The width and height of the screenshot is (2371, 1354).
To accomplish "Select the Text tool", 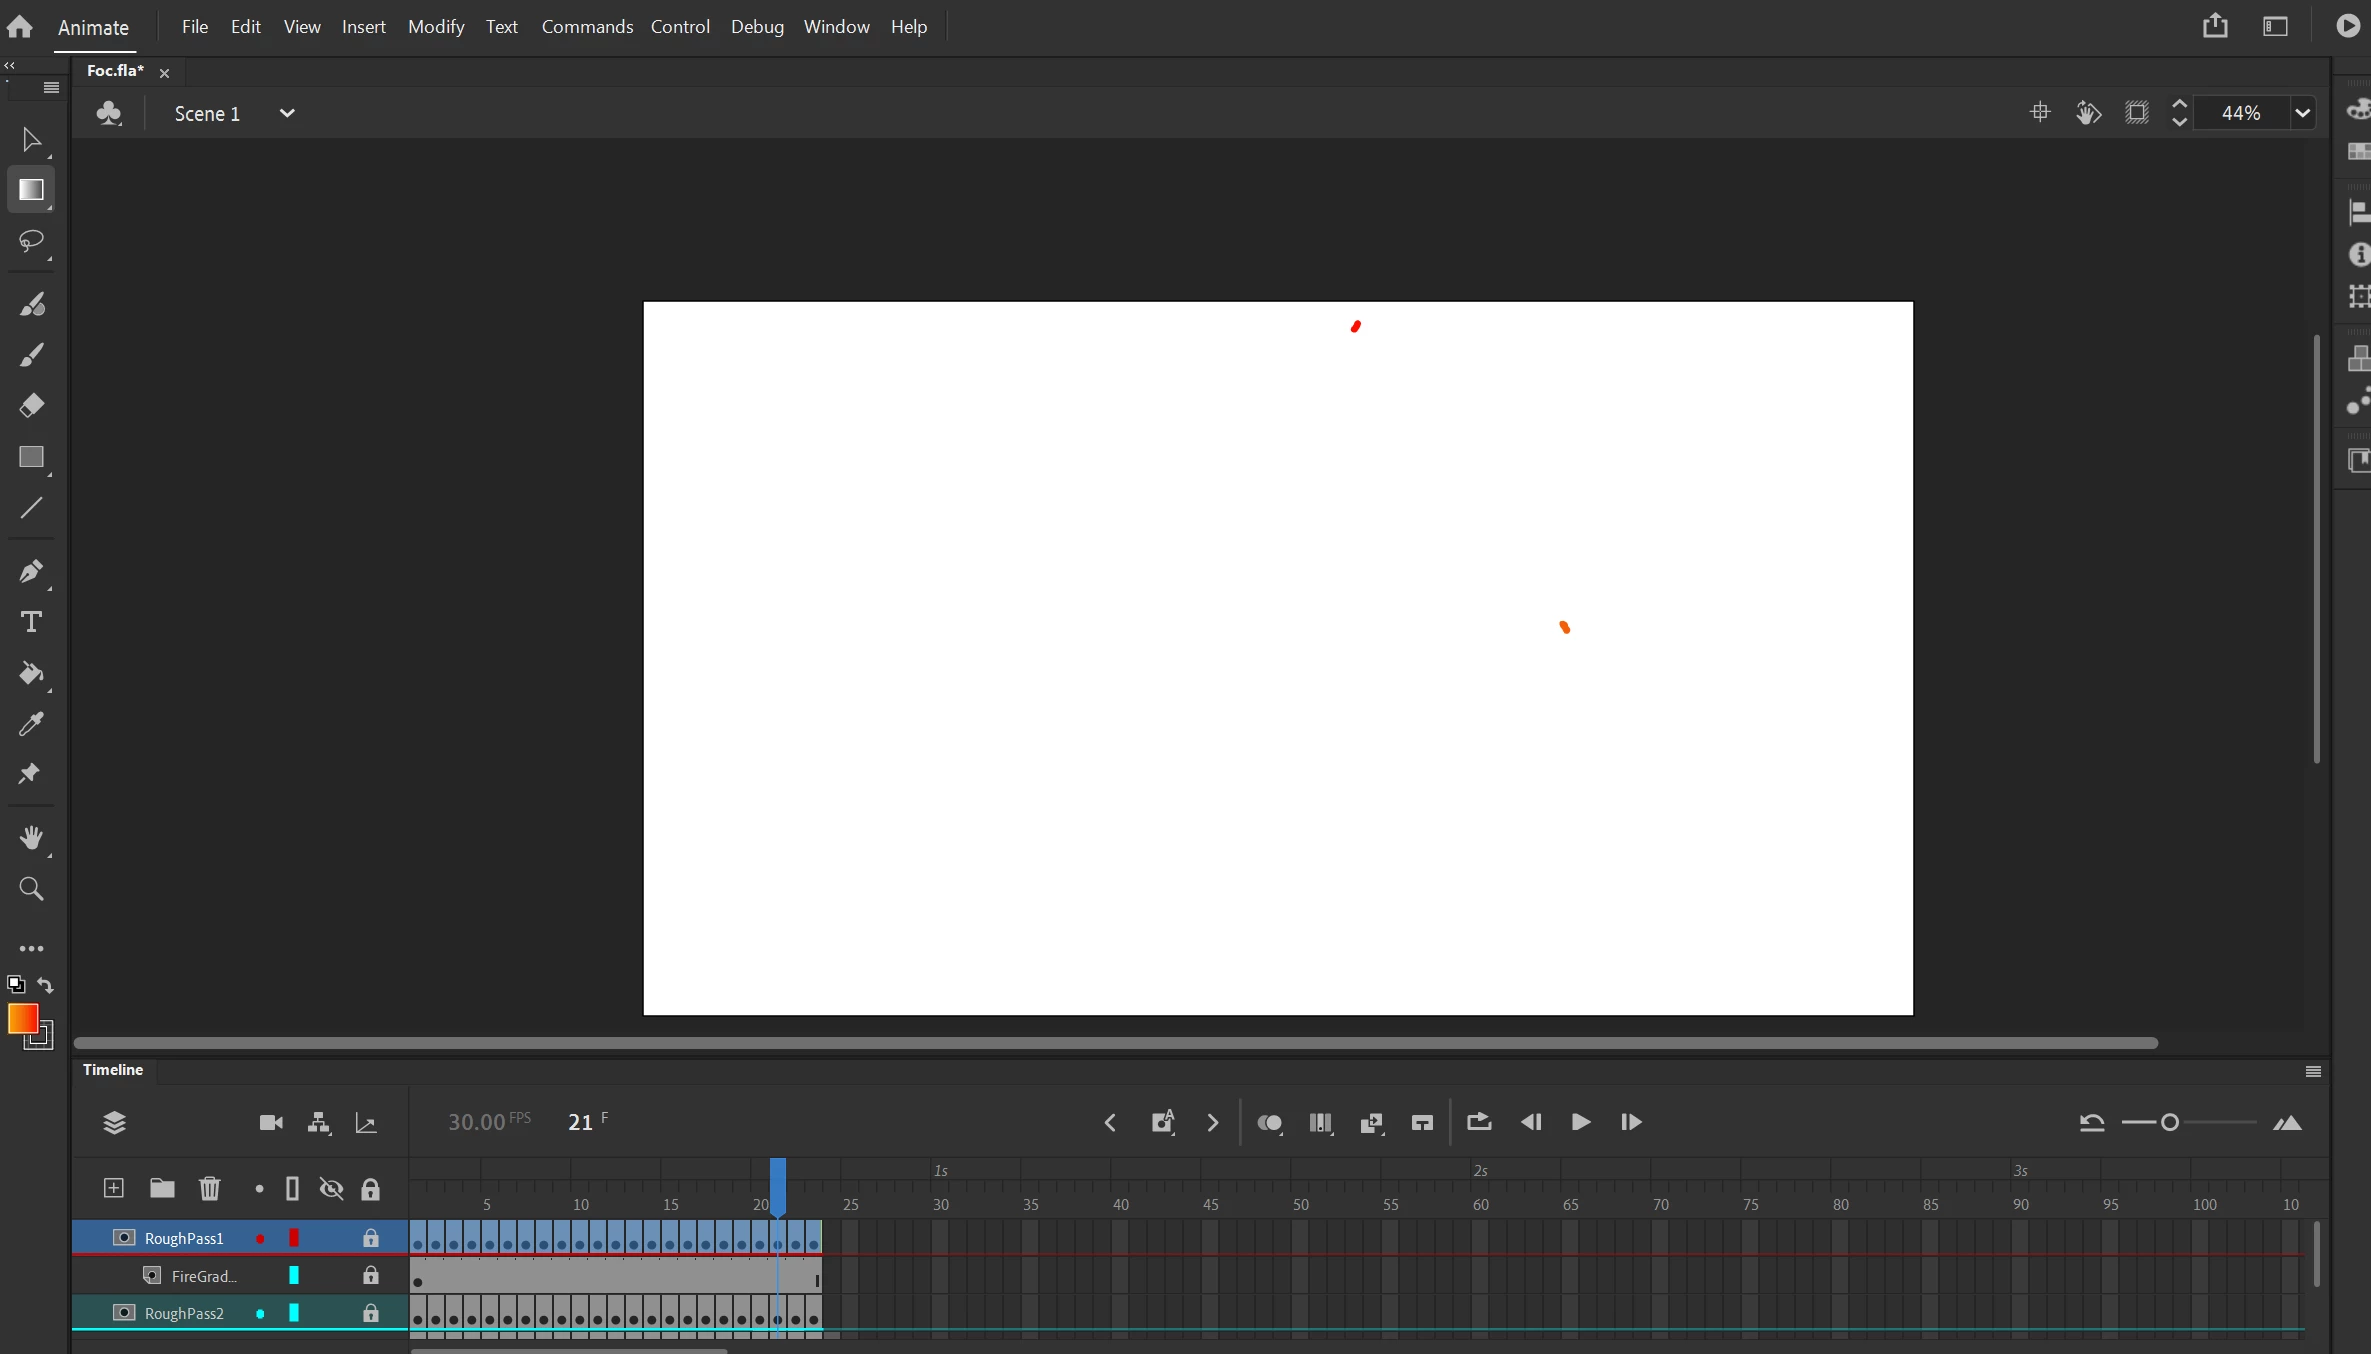I will [x=30, y=622].
